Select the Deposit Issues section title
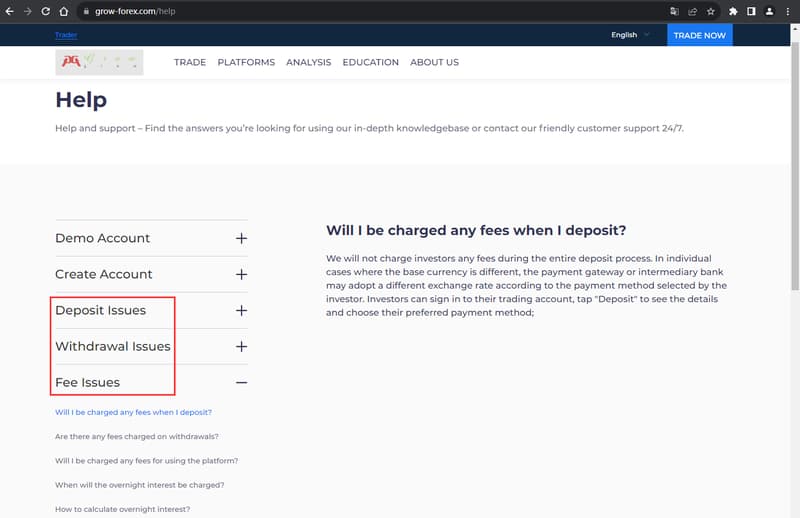 point(101,310)
